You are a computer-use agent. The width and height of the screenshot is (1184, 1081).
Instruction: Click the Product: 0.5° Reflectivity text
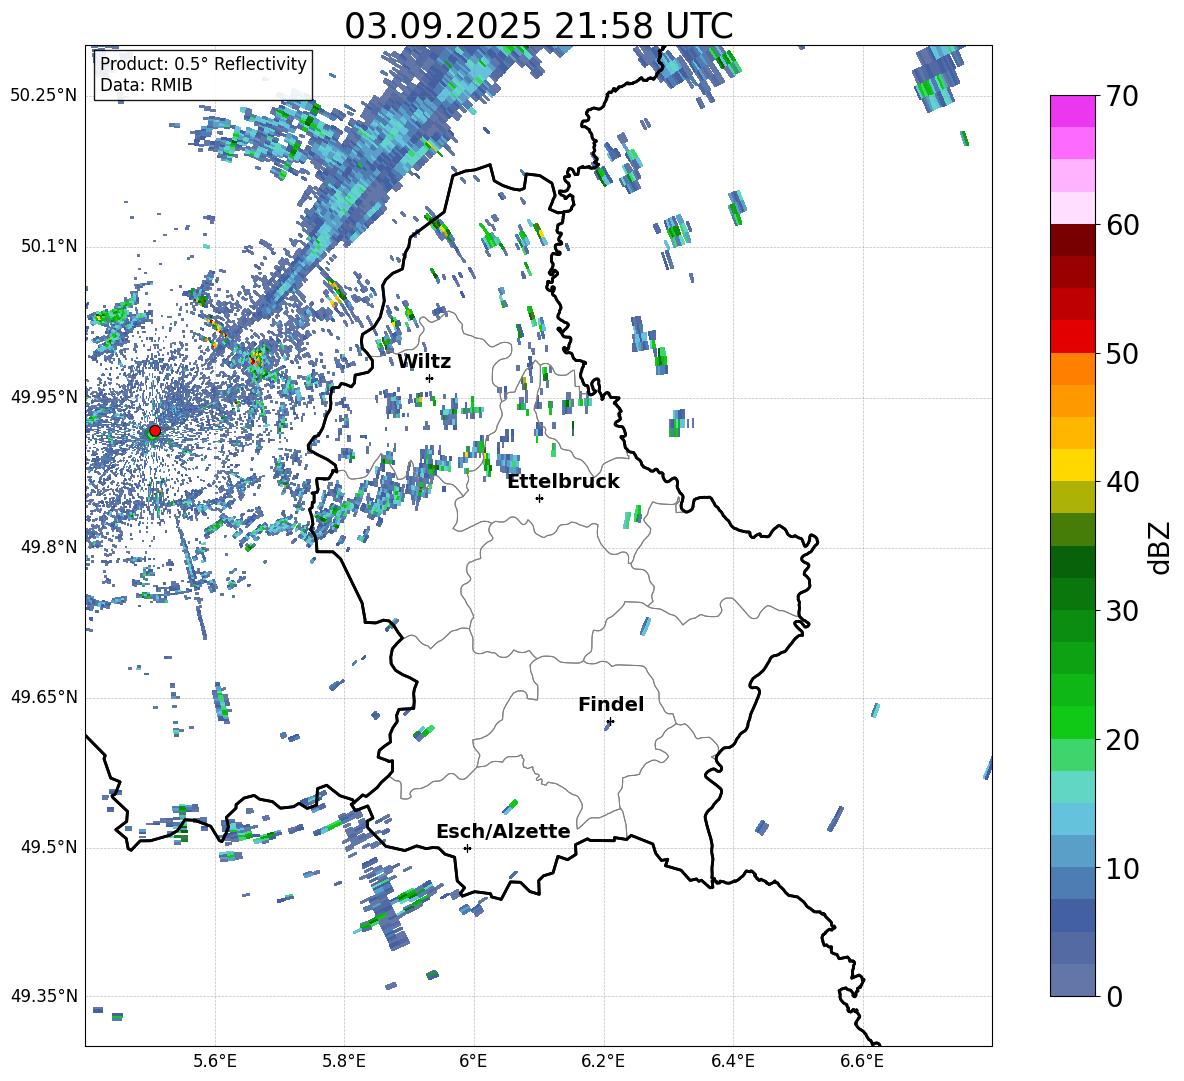coord(203,64)
